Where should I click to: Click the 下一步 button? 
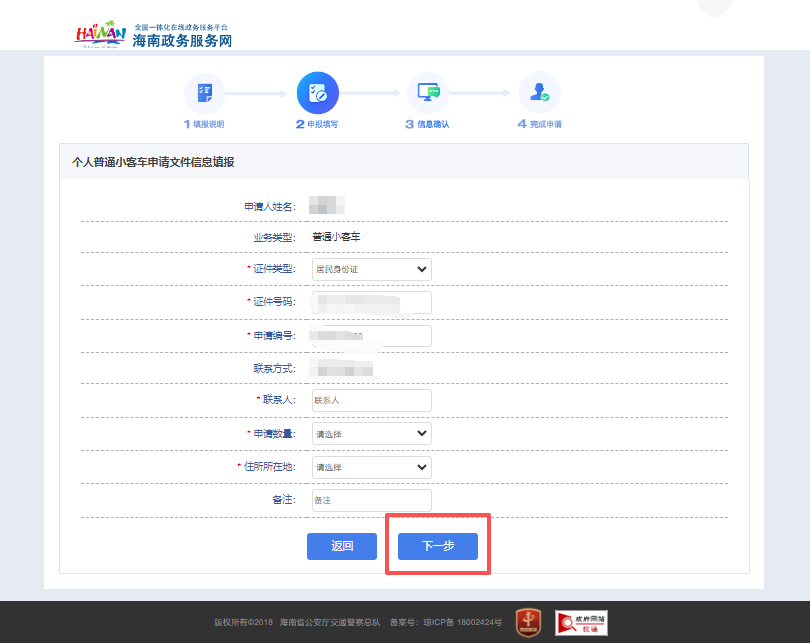437,546
